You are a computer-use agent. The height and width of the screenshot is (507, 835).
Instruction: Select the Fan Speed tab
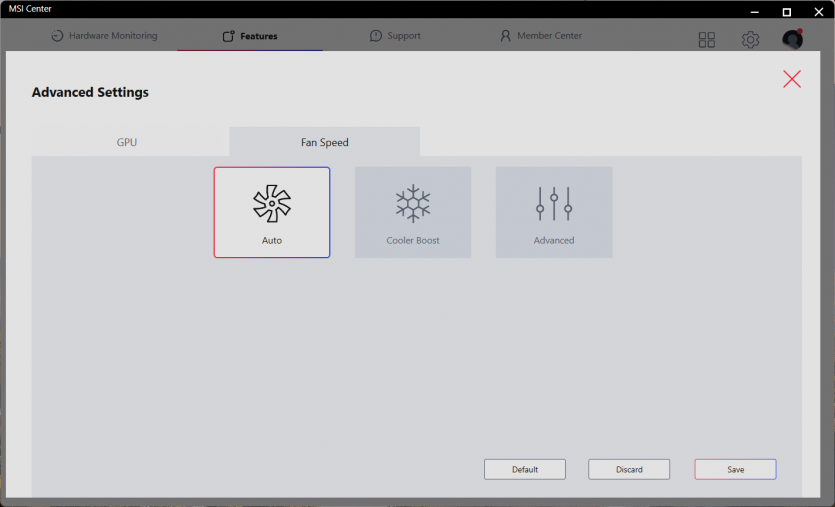click(325, 142)
